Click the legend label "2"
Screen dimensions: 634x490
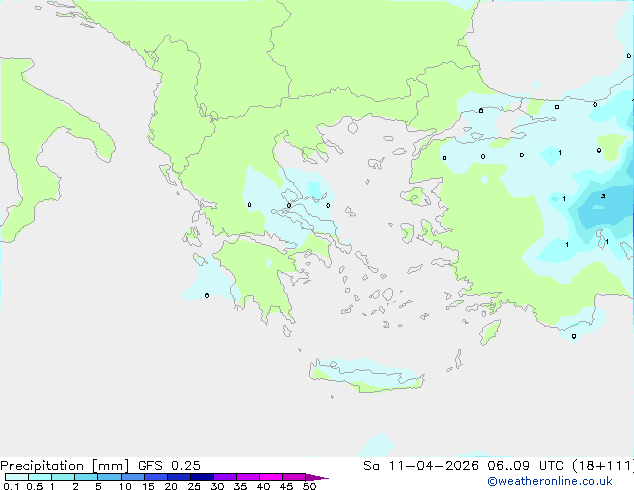point(75,486)
